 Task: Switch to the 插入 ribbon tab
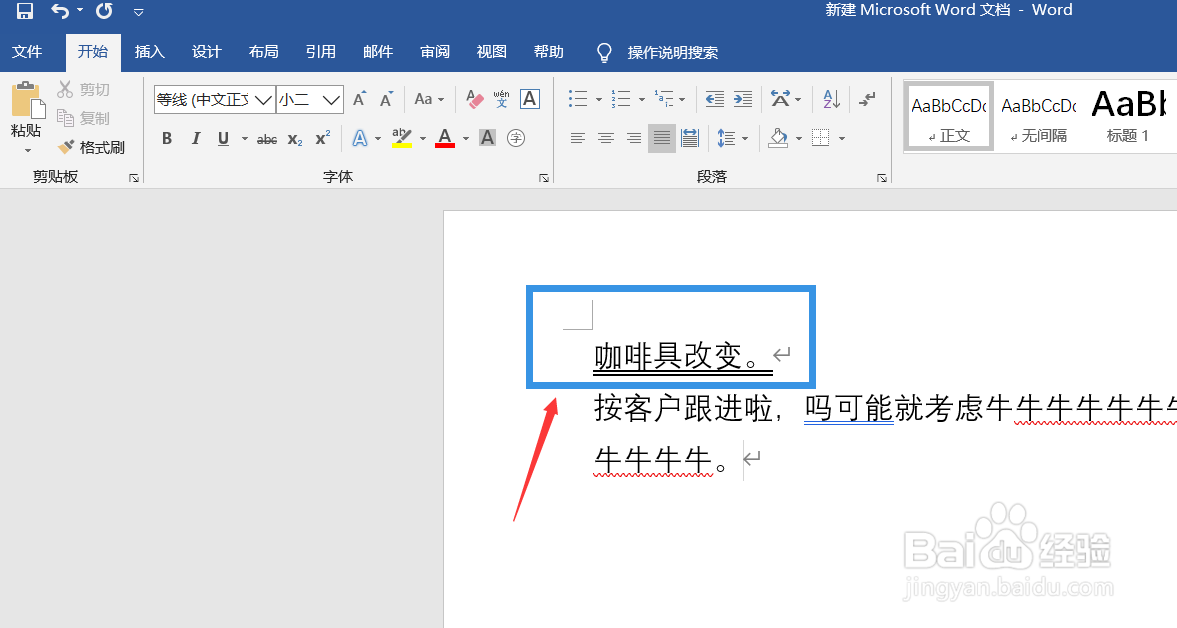click(x=149, y=52)
